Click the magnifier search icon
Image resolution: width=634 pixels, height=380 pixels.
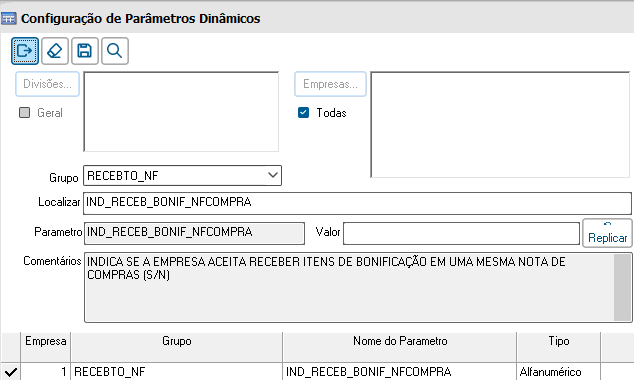coord(115,51)
